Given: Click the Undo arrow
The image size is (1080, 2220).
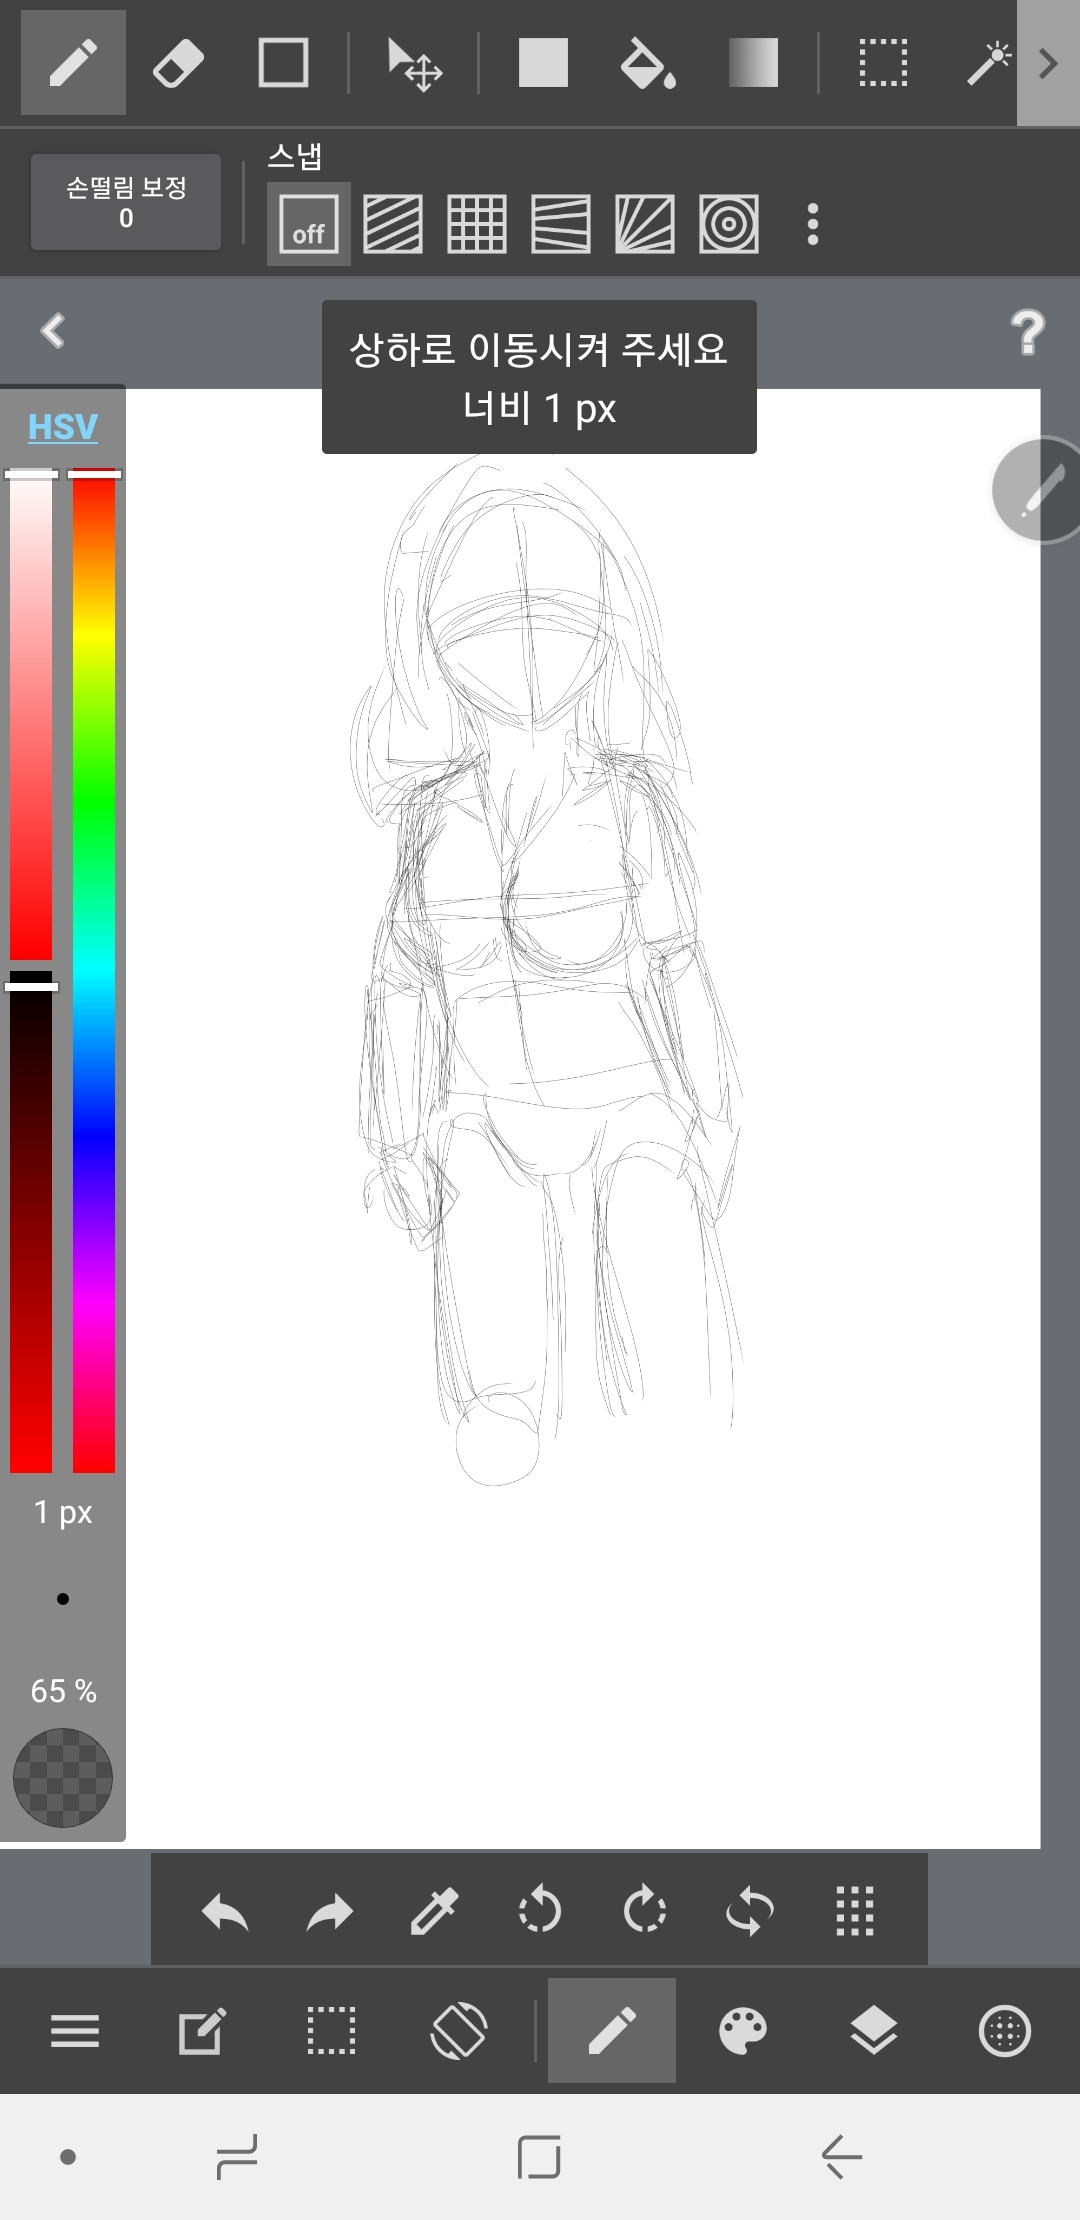Looking at the screenshot, I should coord(225,1911).
